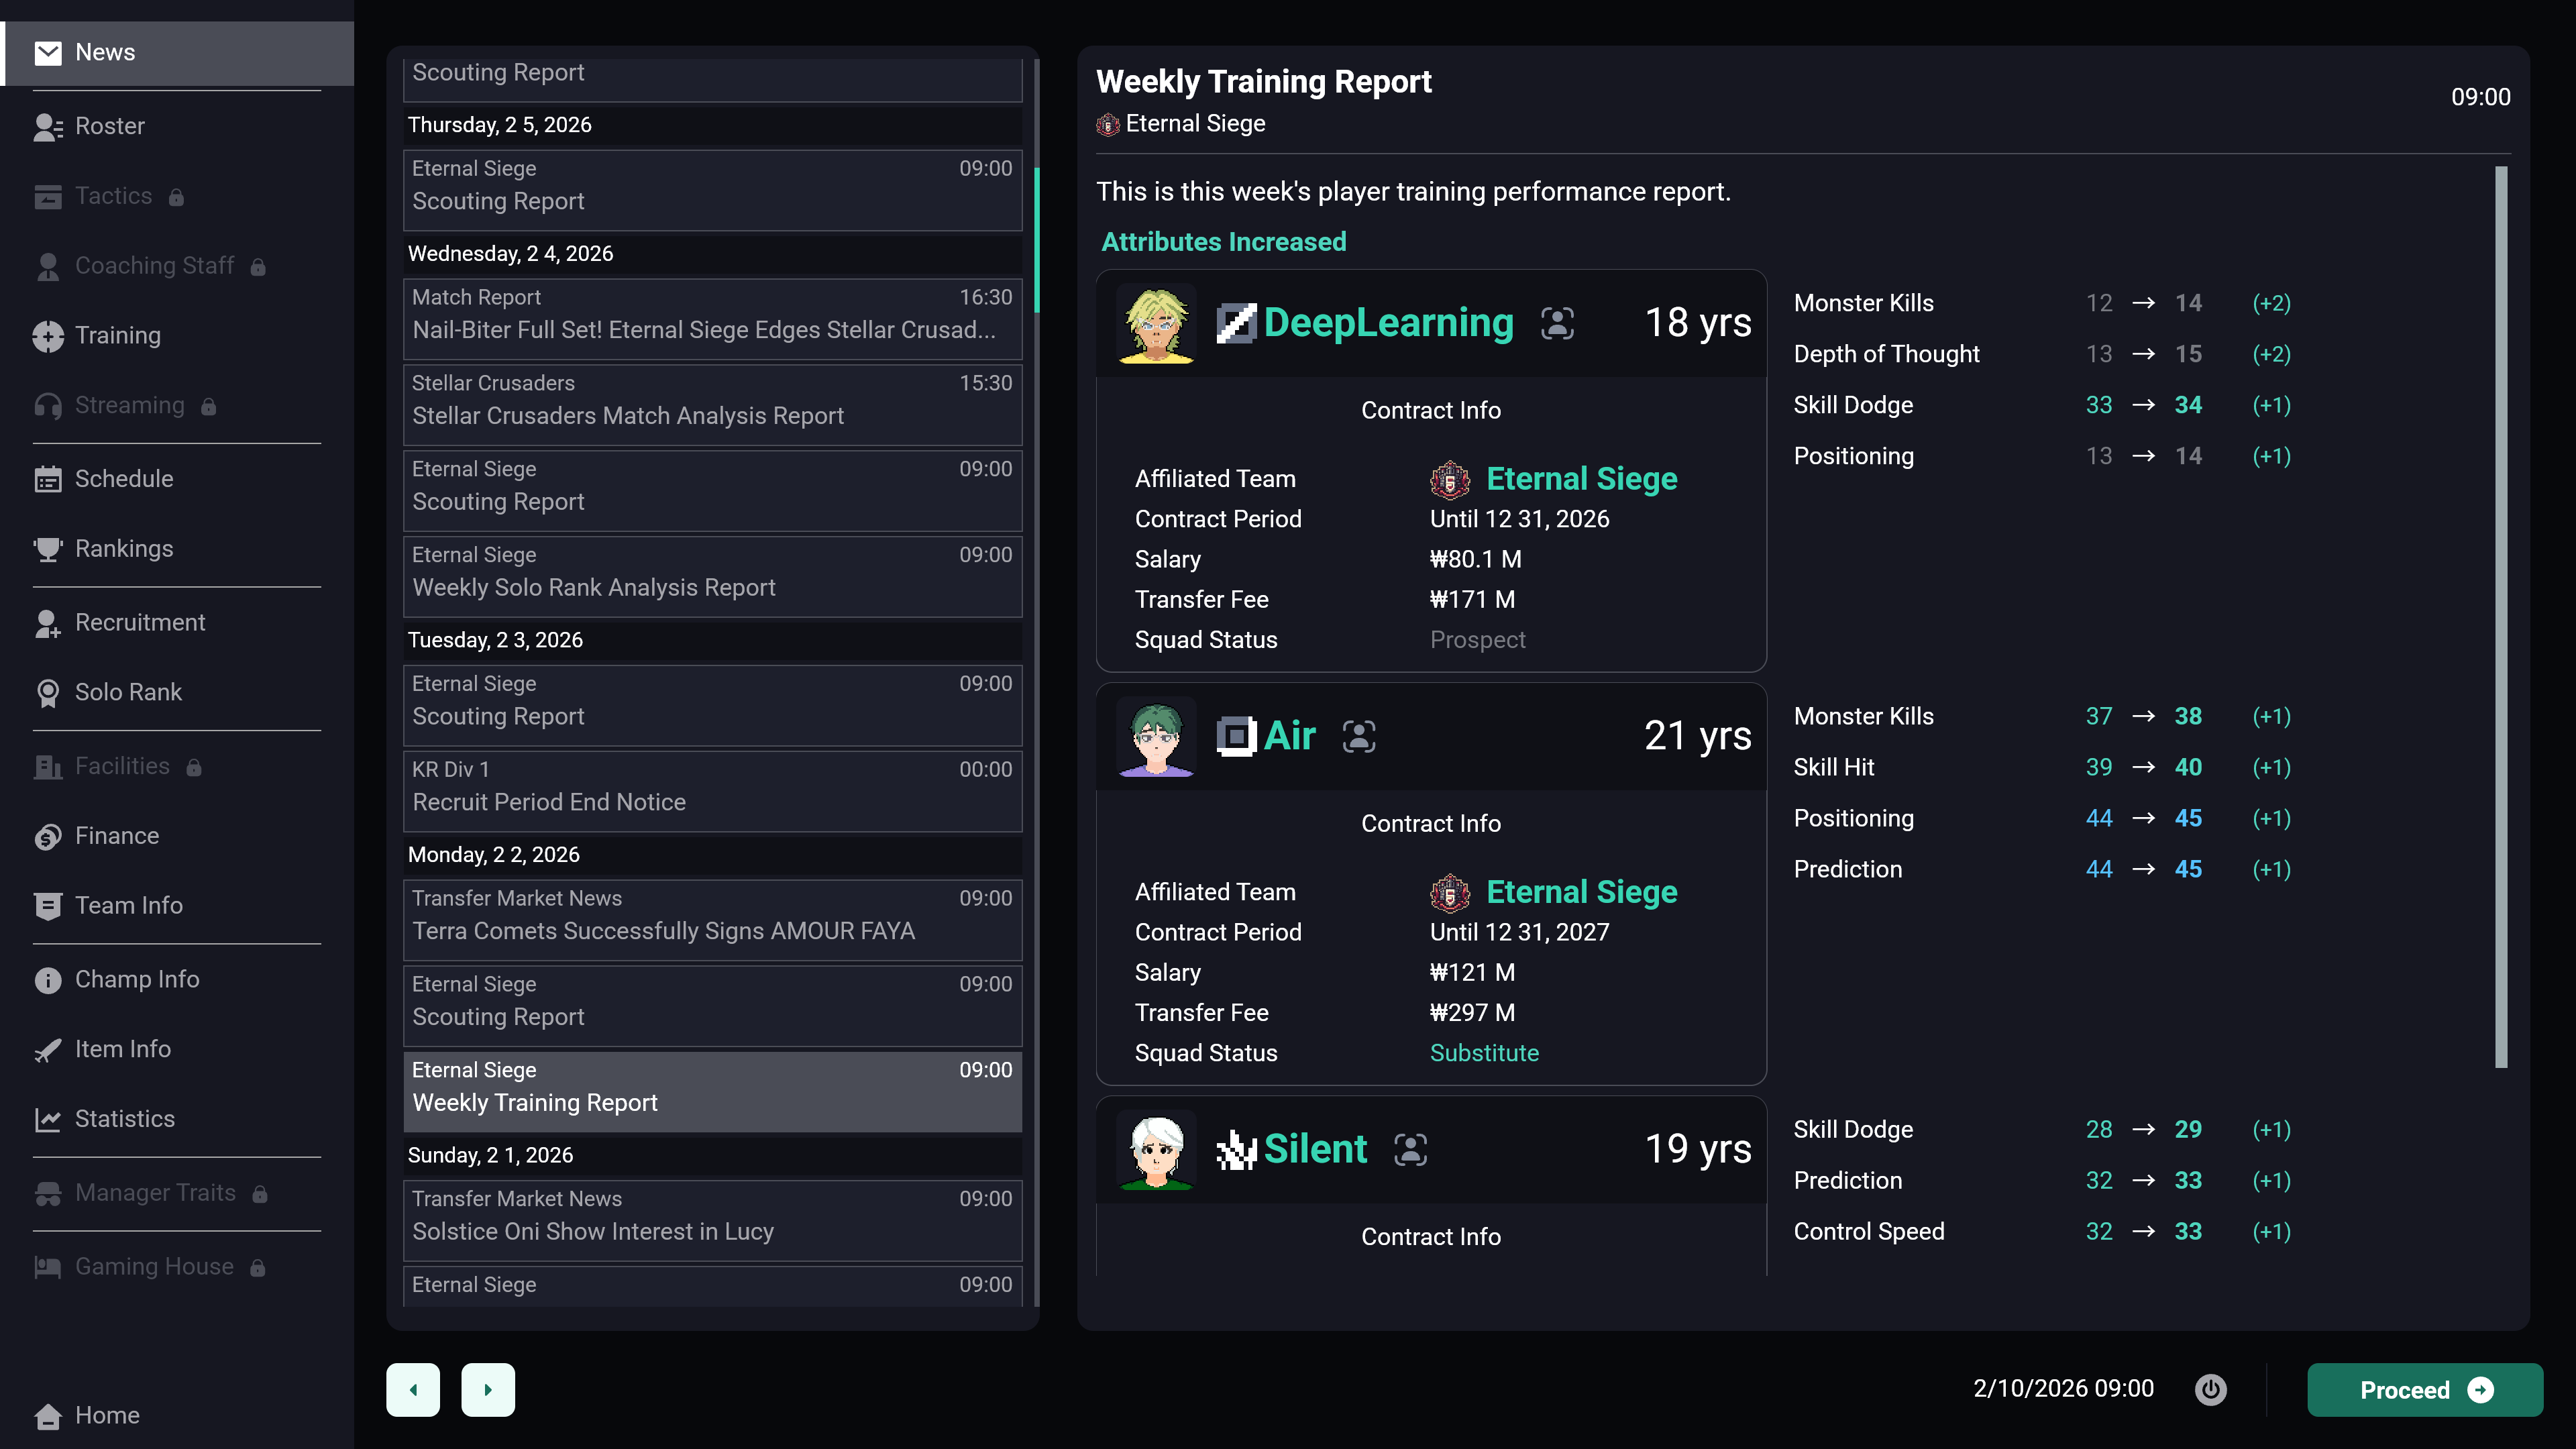Click the power icon beside the date
This screenshot has width=2576, height=1449.
[2210, 1390]
